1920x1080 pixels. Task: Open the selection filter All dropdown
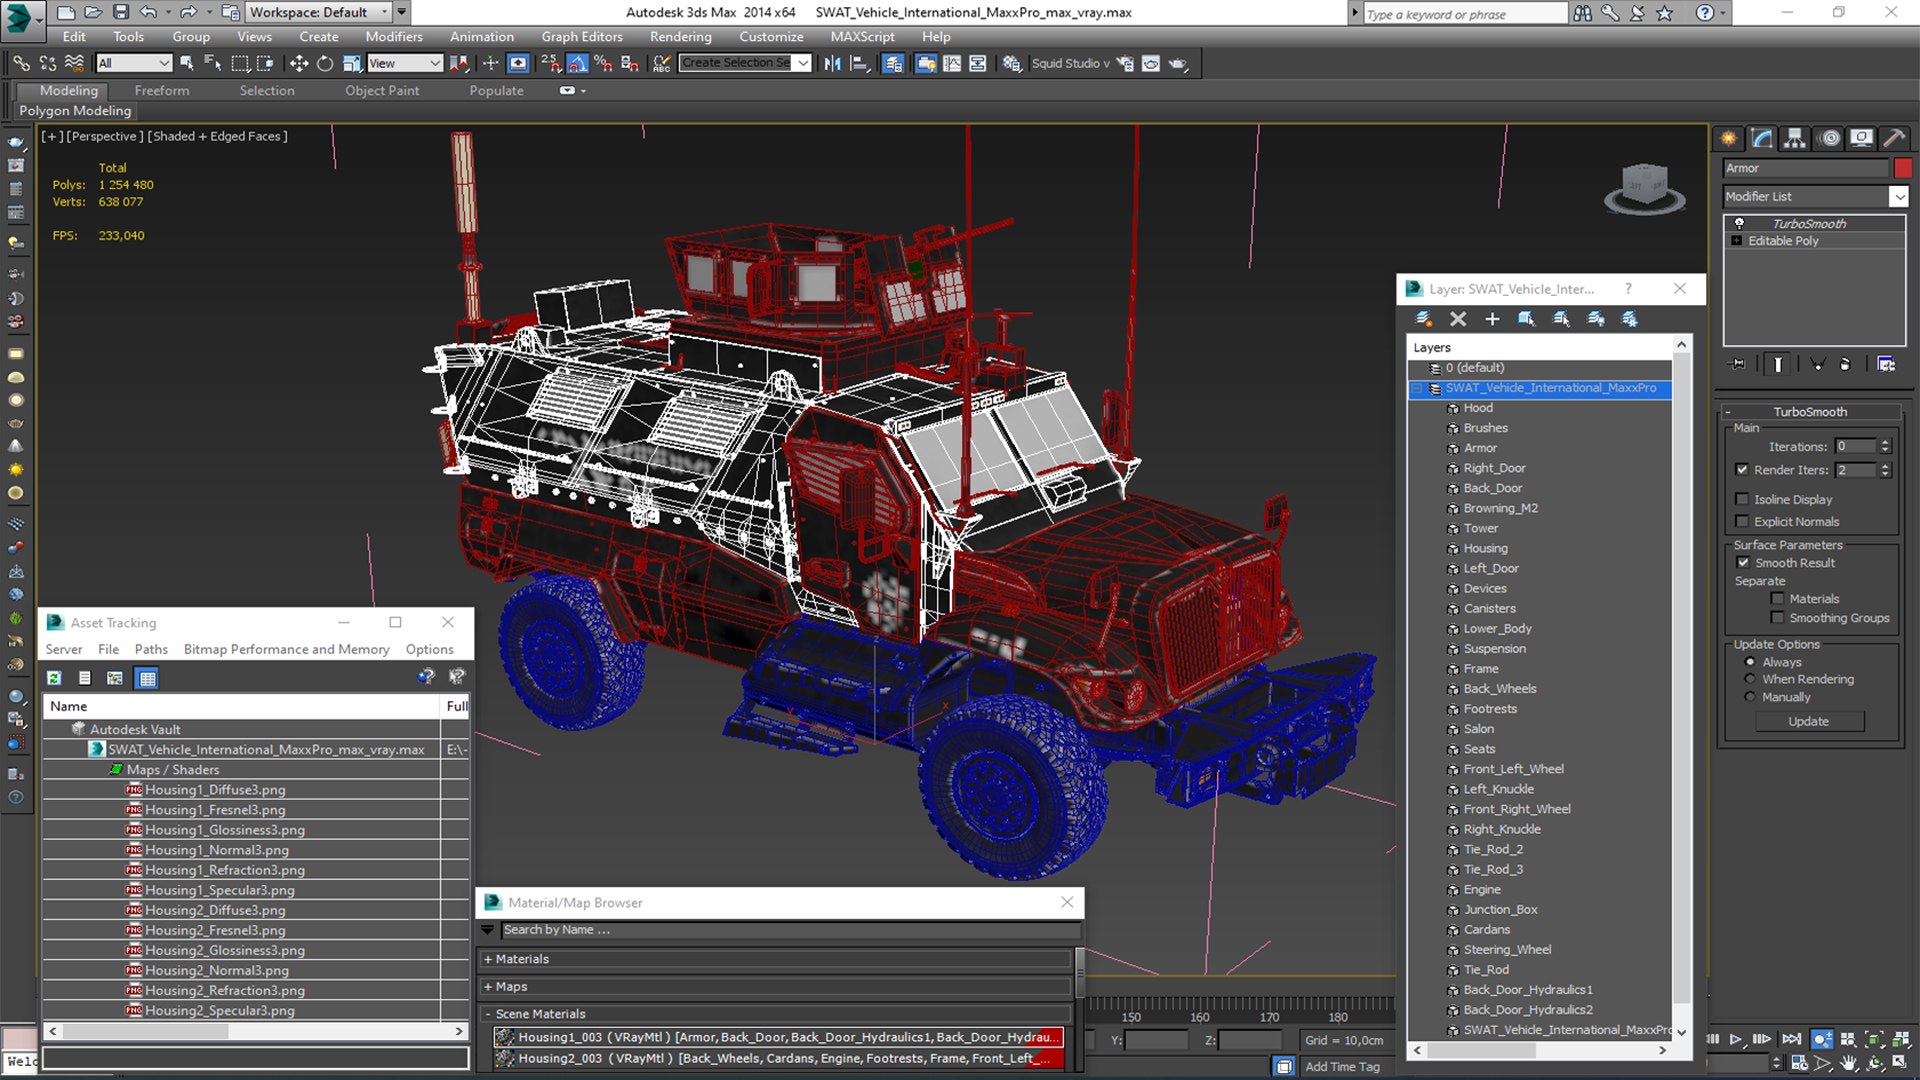[134, 63]
